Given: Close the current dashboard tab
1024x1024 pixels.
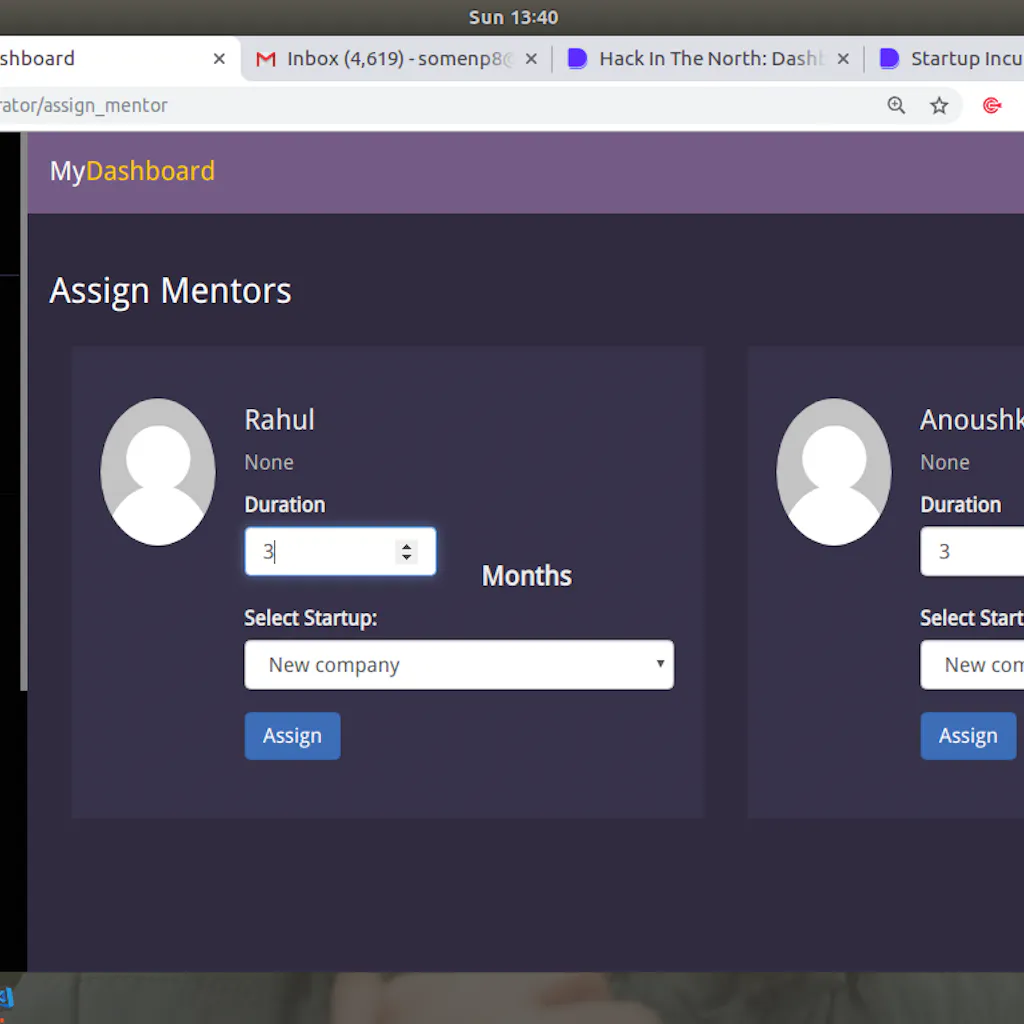Looking at the screenshot, I should coord(219,59).
